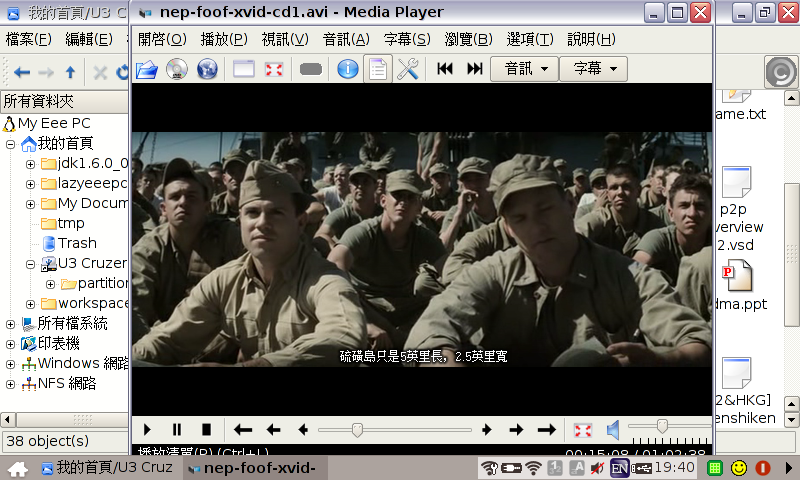Click the open file folder icon
Viewport: 800px width, 480px height.
[x=147, y=69]
